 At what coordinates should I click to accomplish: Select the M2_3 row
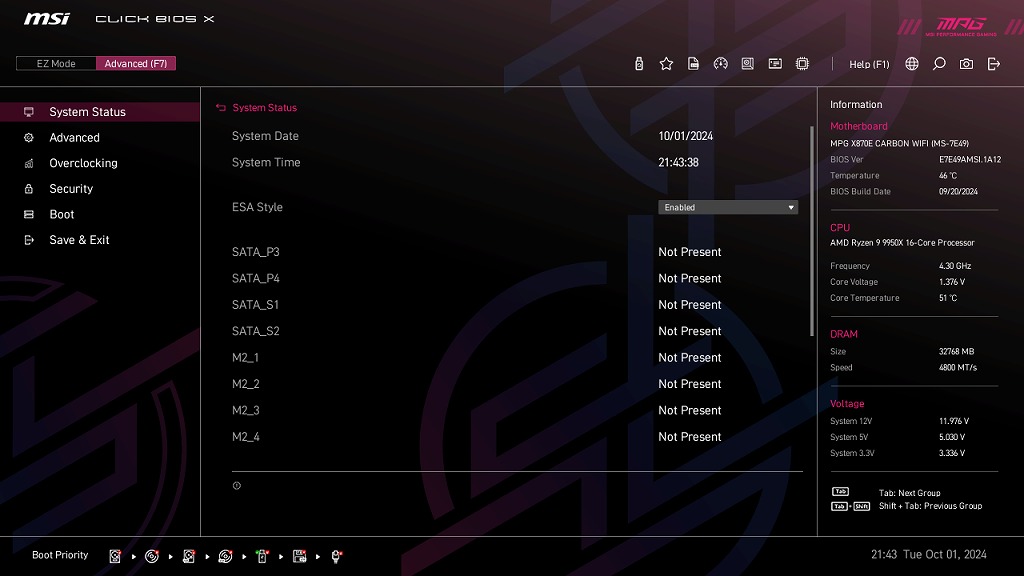pyautogui.click(x=515, y=411)
